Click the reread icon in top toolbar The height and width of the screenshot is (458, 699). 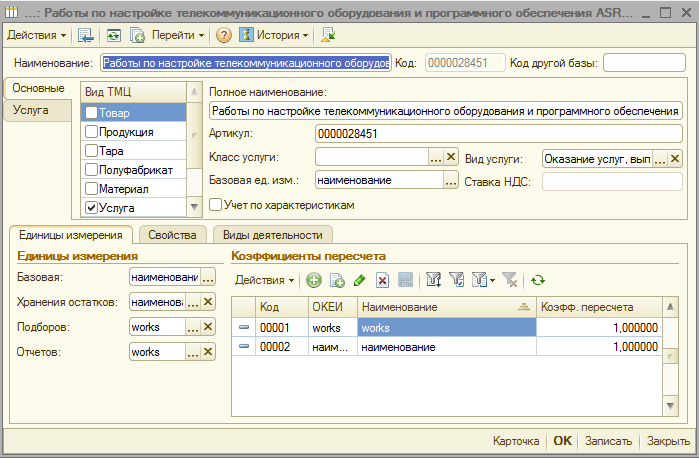pos(113,35)
